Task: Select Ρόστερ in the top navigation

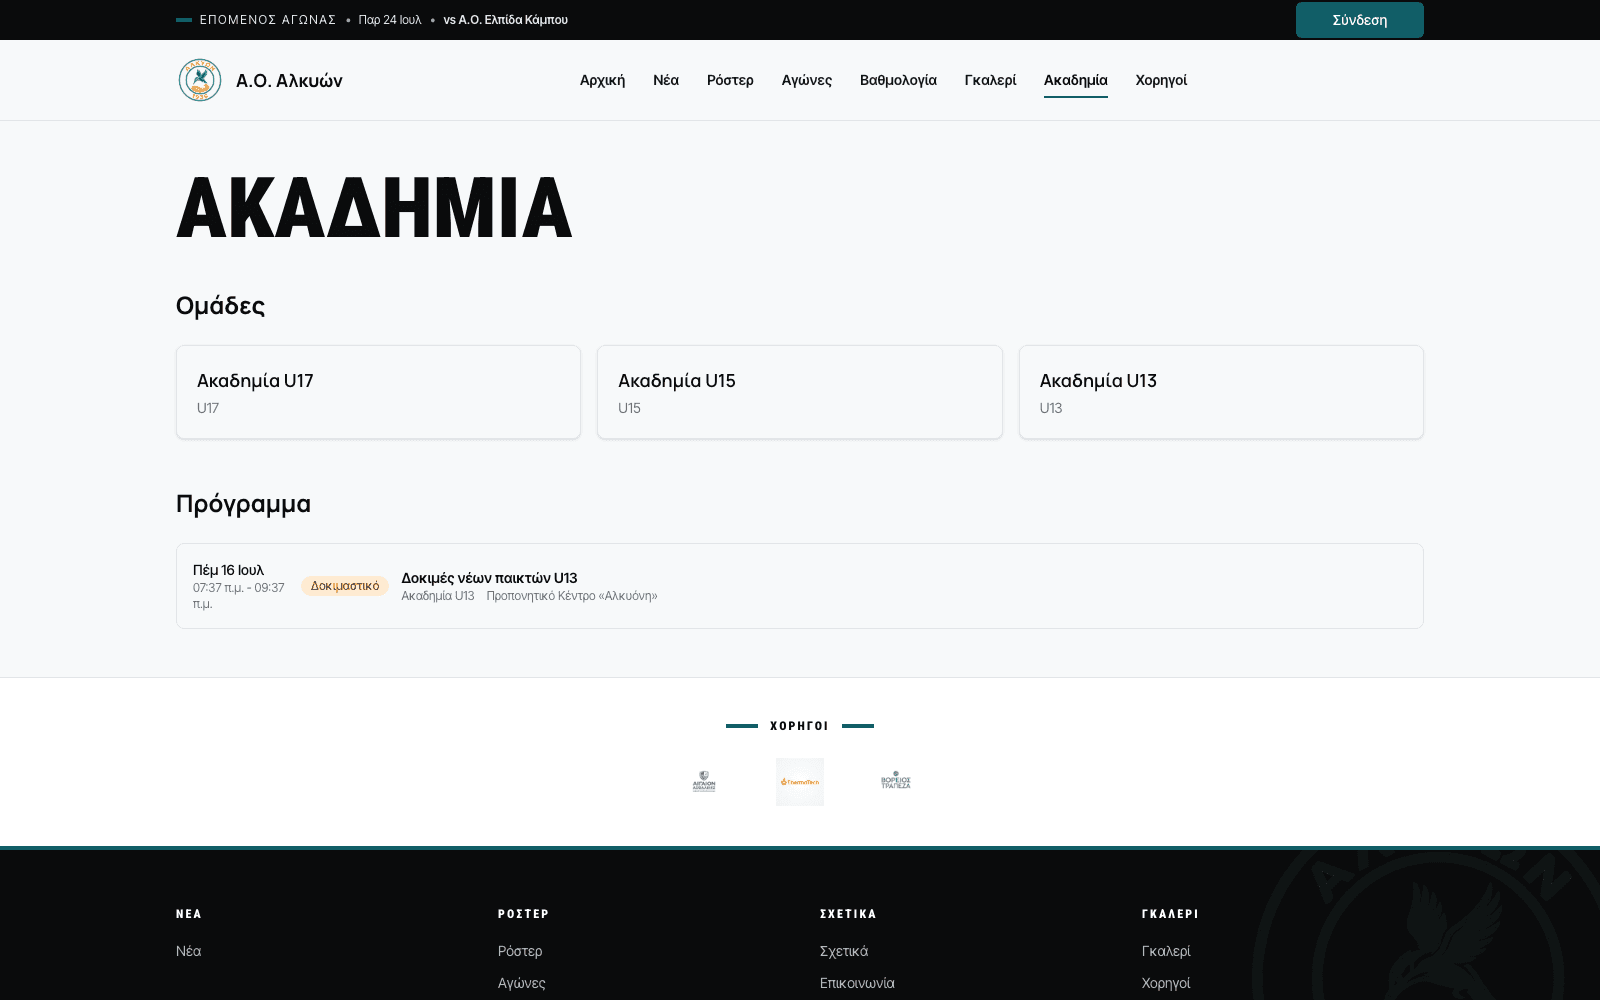Action: [x=730, y=80]
